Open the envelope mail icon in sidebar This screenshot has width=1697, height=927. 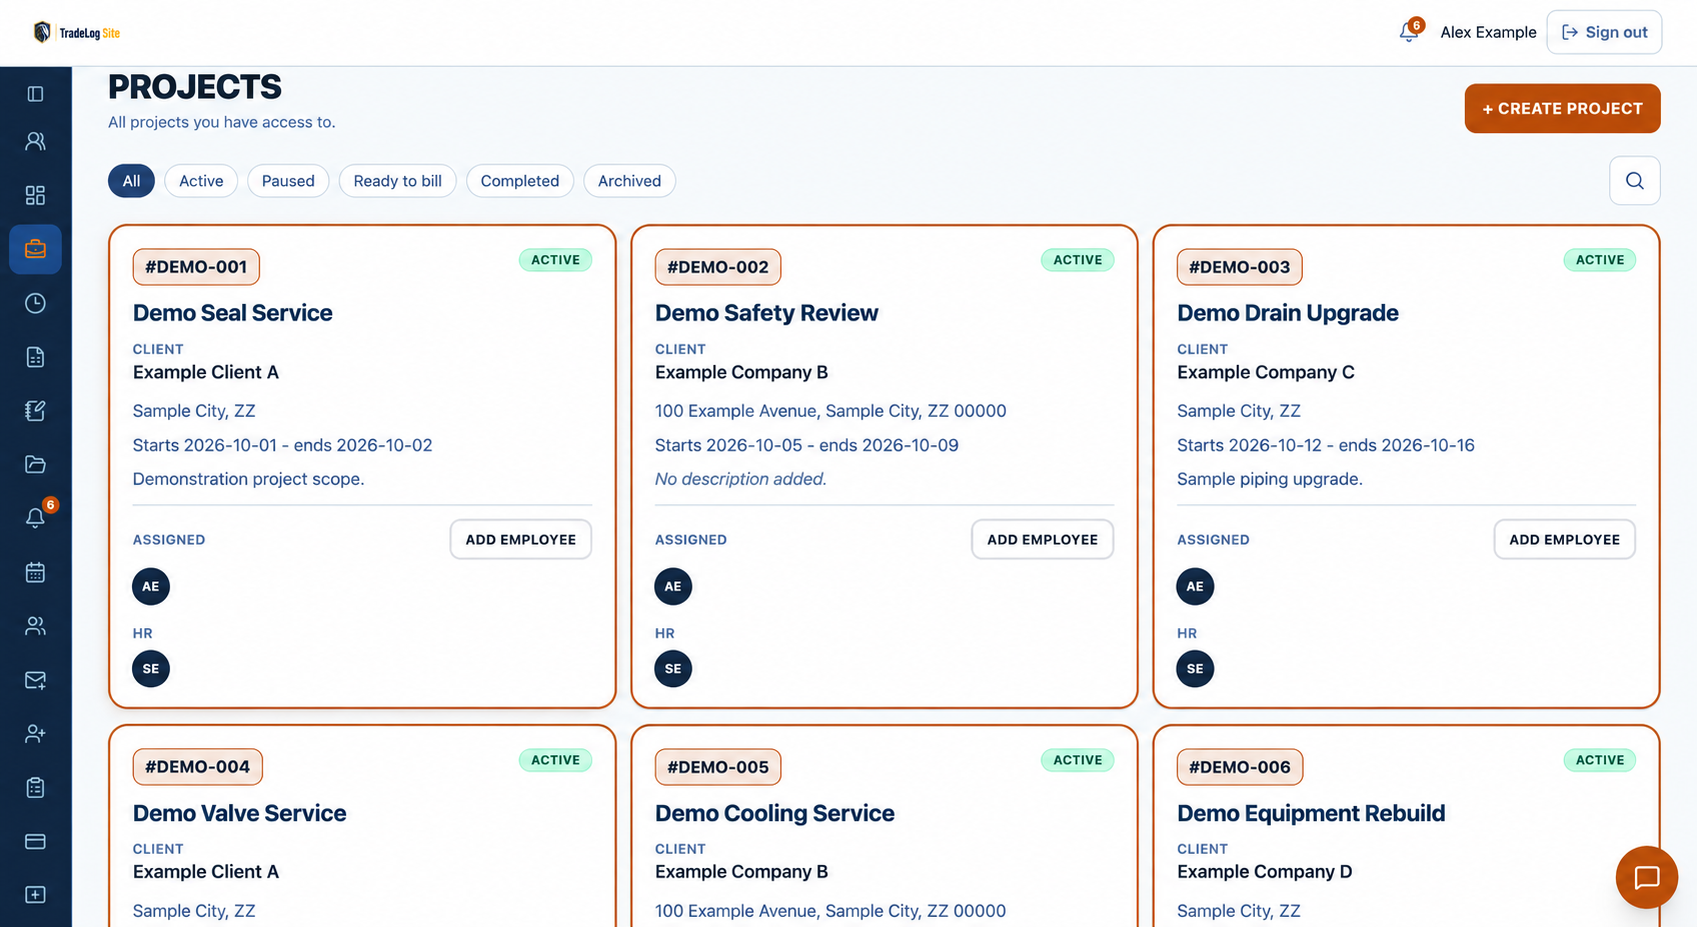coord(35,680)
